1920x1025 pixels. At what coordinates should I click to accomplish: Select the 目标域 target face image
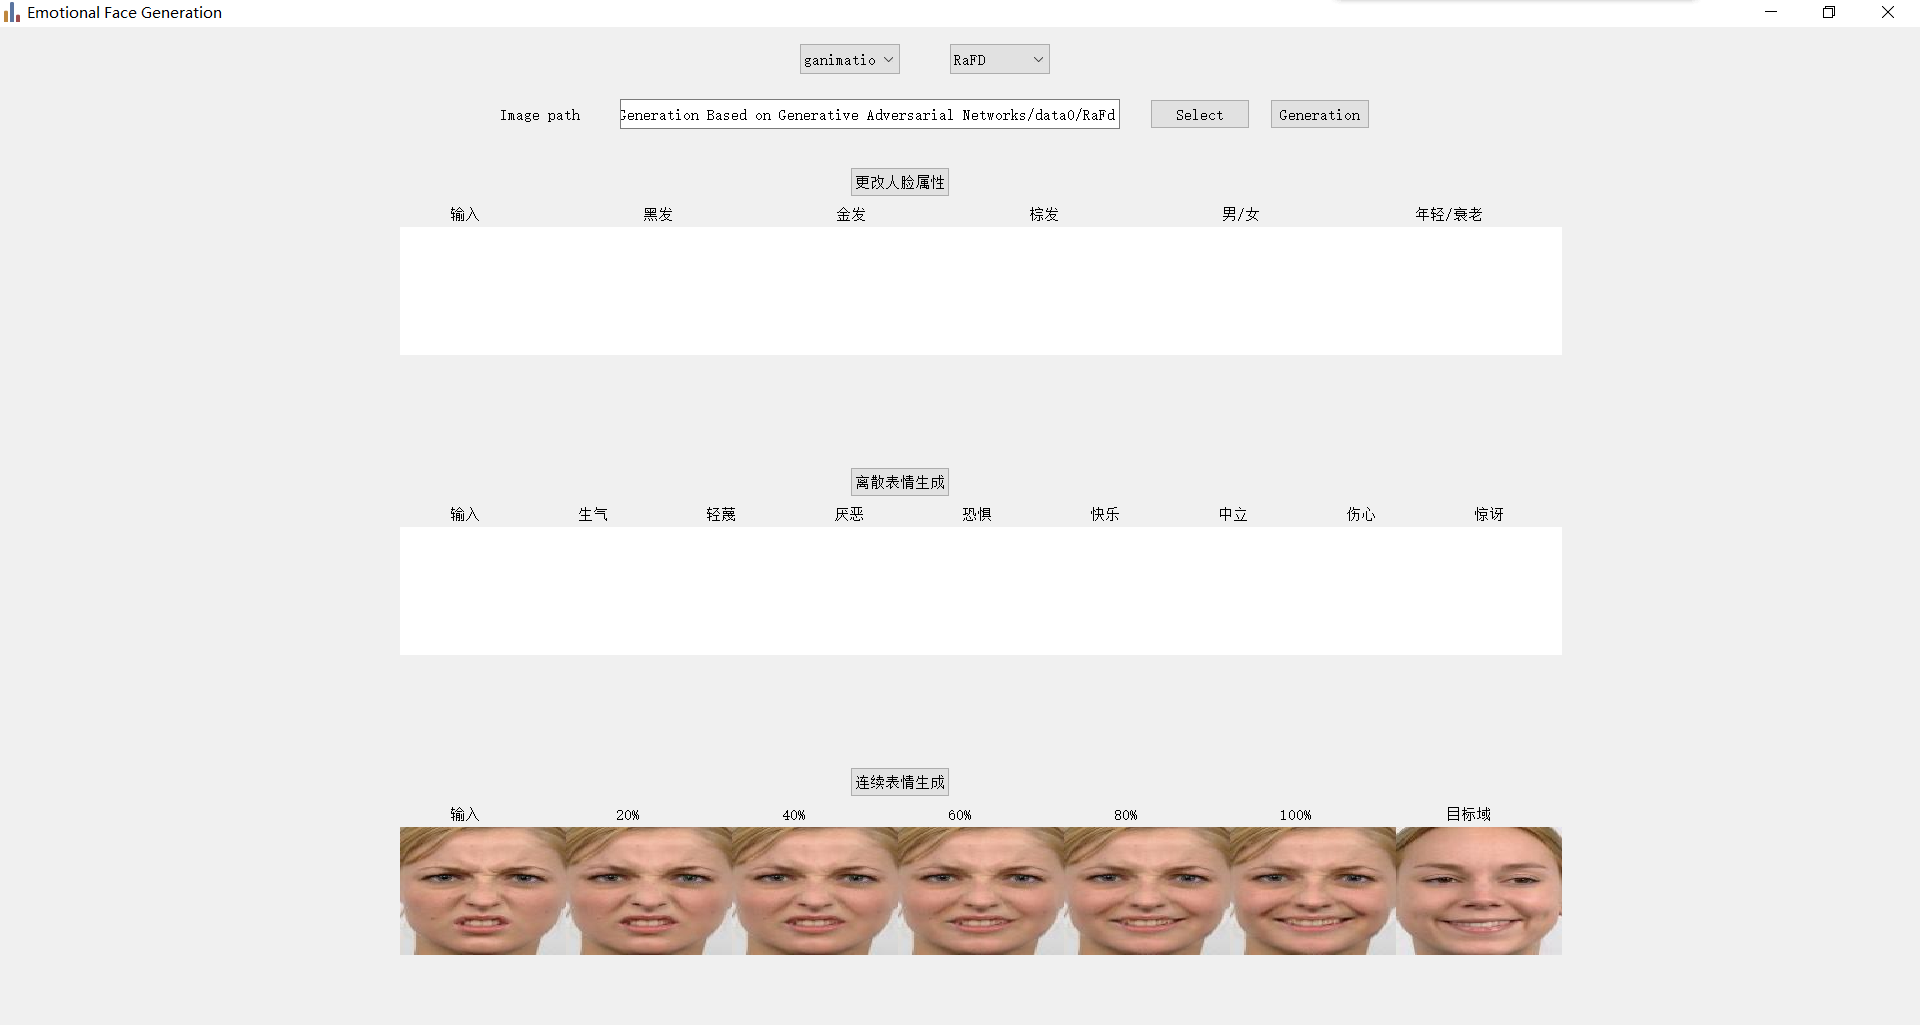pos(1478,890)
